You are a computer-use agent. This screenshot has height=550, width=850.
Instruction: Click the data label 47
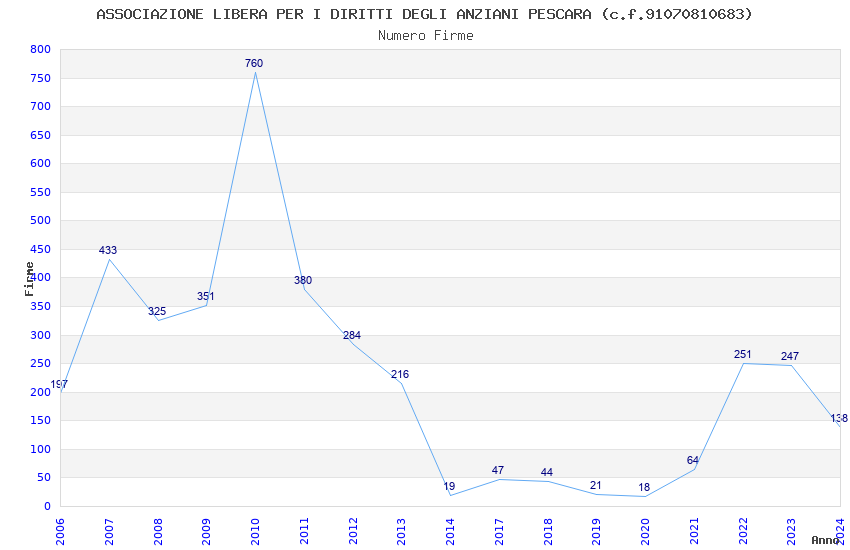(498, 470)
